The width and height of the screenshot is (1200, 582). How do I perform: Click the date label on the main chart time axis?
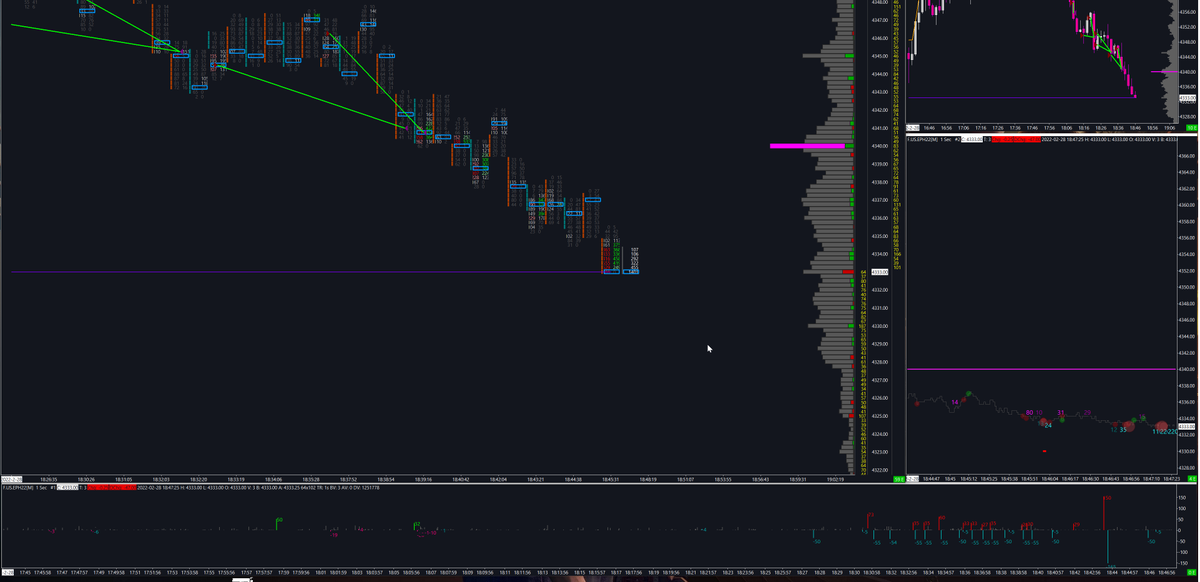[x=12, y=479]
